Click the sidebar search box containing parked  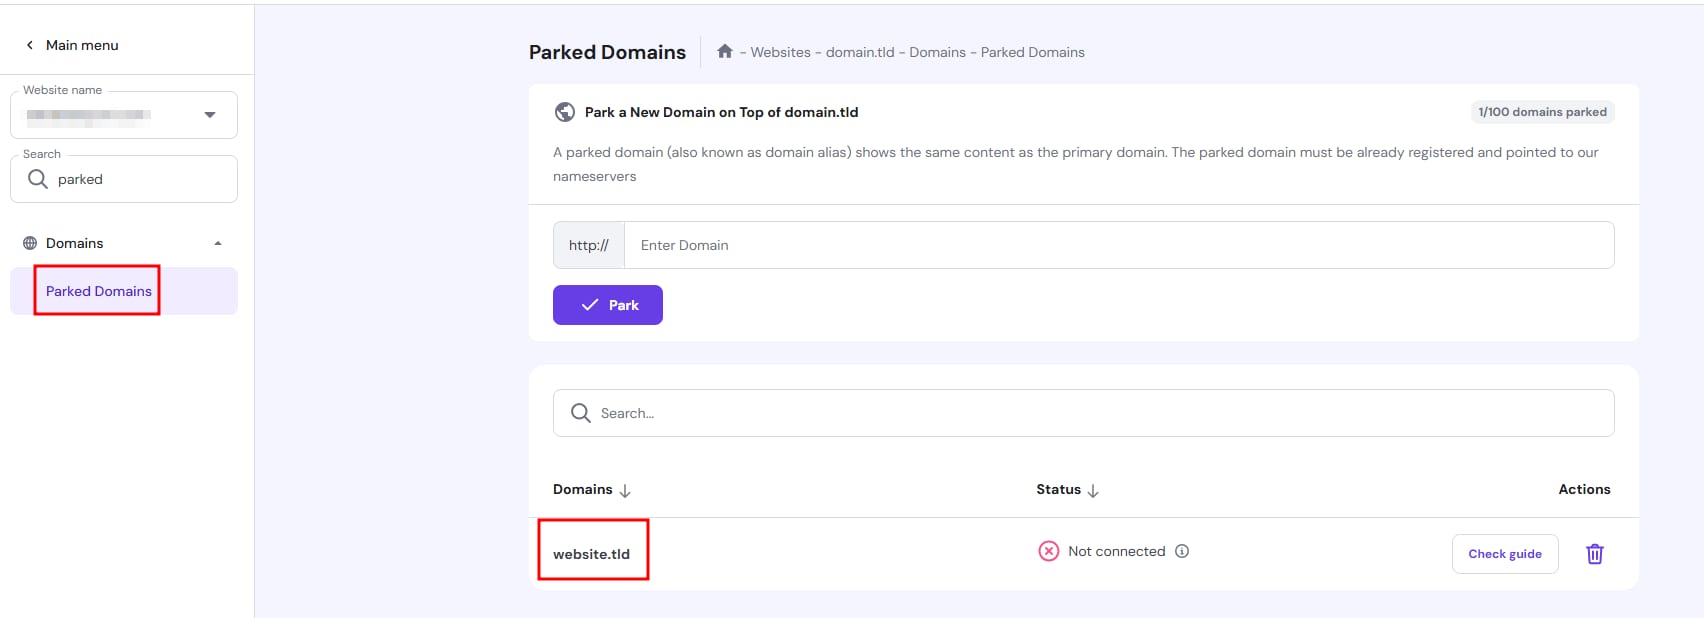(x=140, y=179)
